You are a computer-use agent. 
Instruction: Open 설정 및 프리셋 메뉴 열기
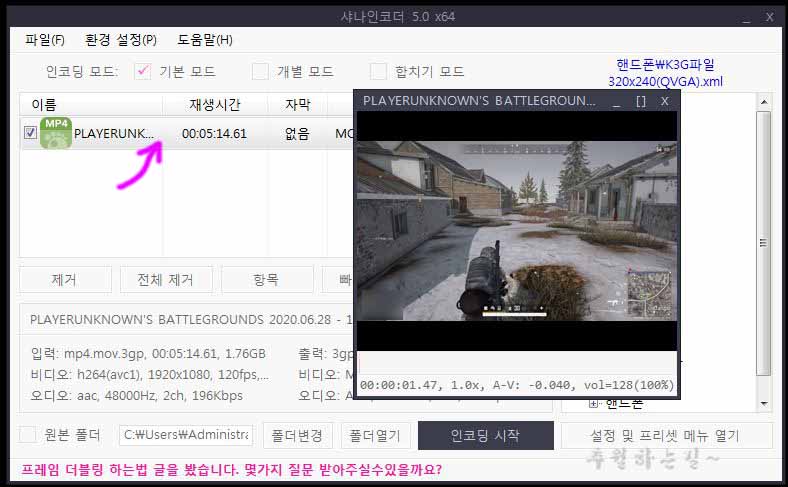pyautogui.click(x=666, y=435)
